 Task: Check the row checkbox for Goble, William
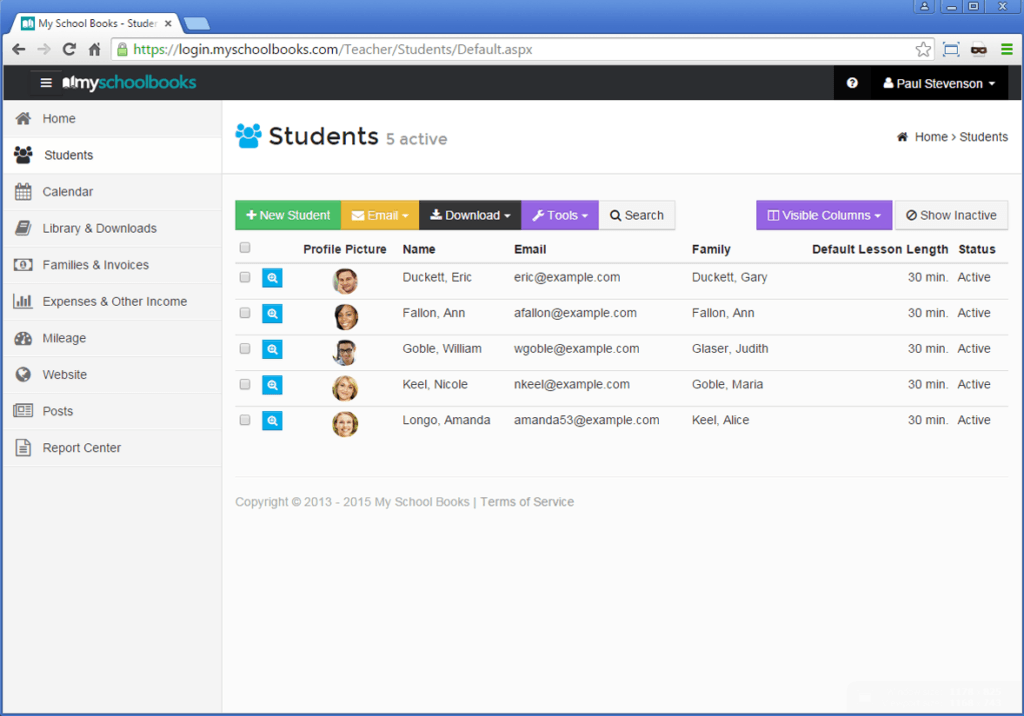click(244, 349)
